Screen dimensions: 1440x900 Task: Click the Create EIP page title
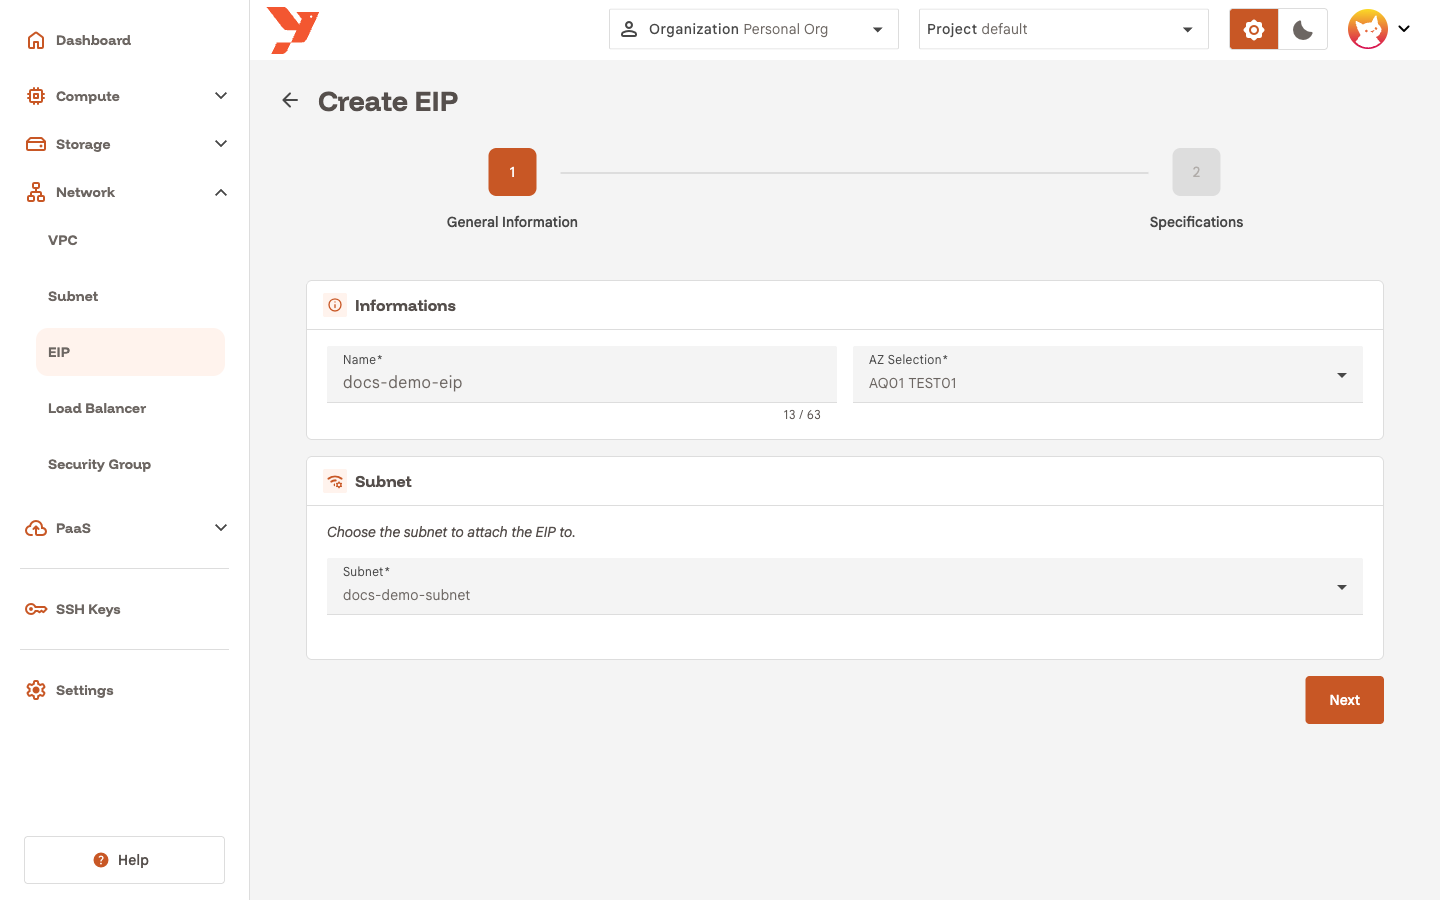pyautogui.click(x=388, y=101)
